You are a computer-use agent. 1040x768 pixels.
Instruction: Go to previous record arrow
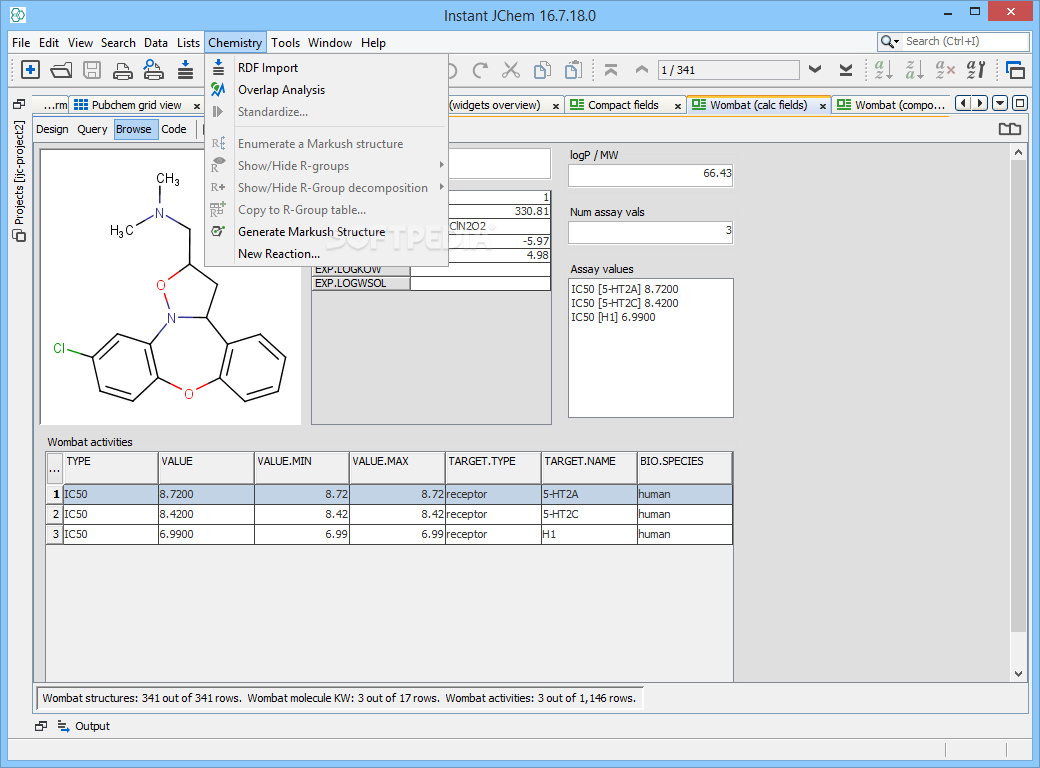click(x=641, y=70)
